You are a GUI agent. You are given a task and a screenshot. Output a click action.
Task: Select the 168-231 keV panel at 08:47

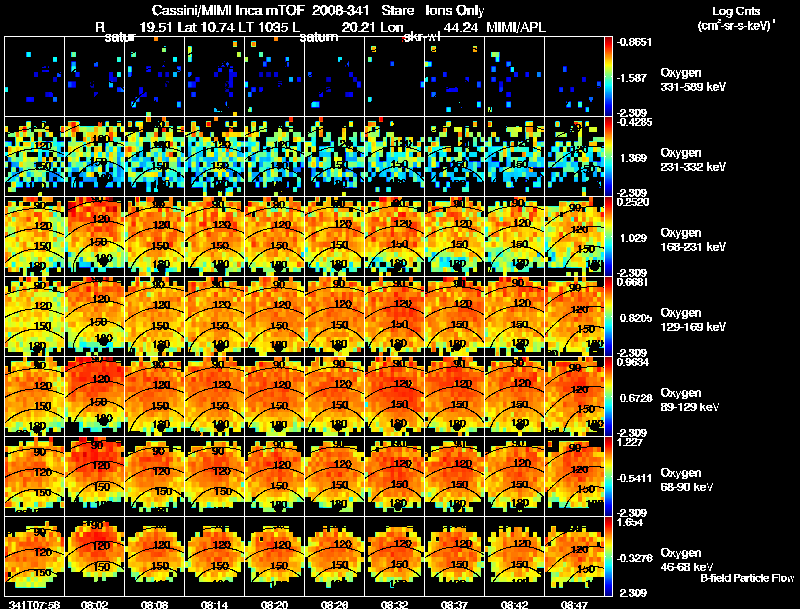pos(574,237)
